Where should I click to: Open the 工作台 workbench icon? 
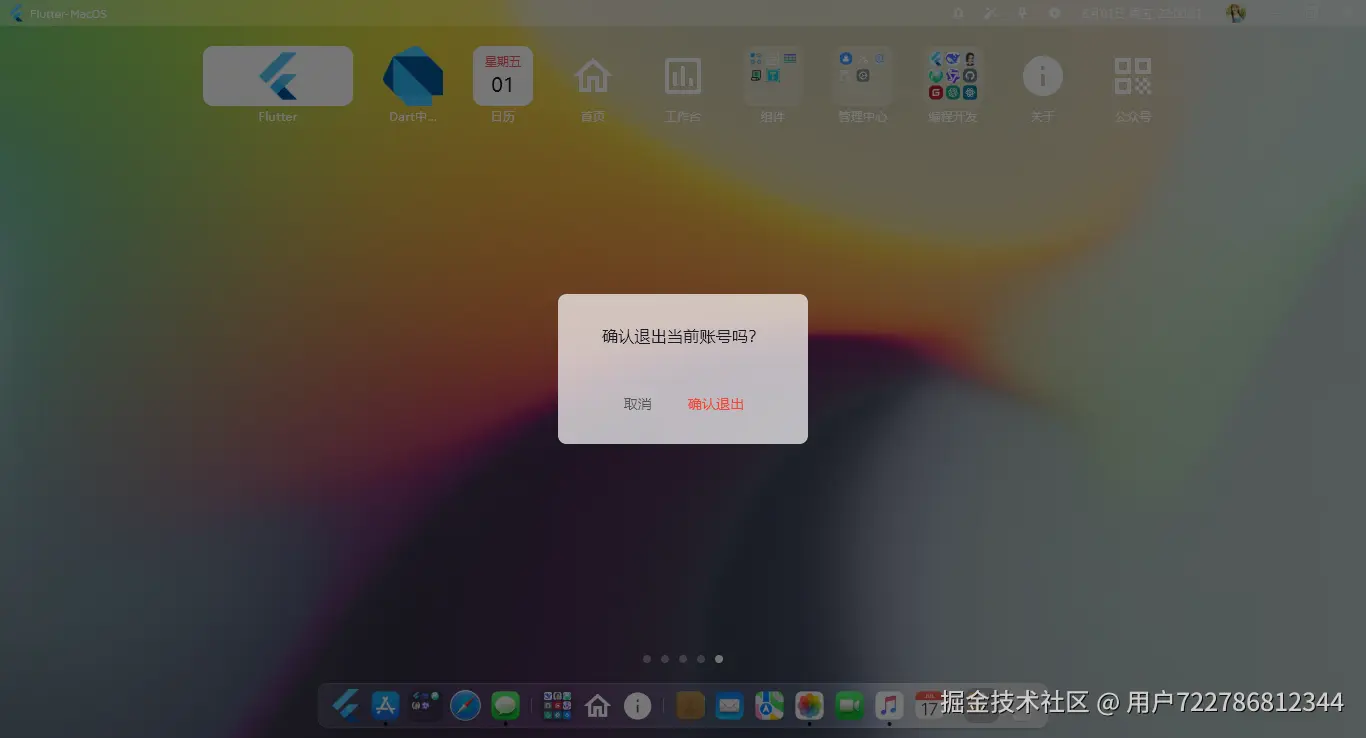point(682,75)
